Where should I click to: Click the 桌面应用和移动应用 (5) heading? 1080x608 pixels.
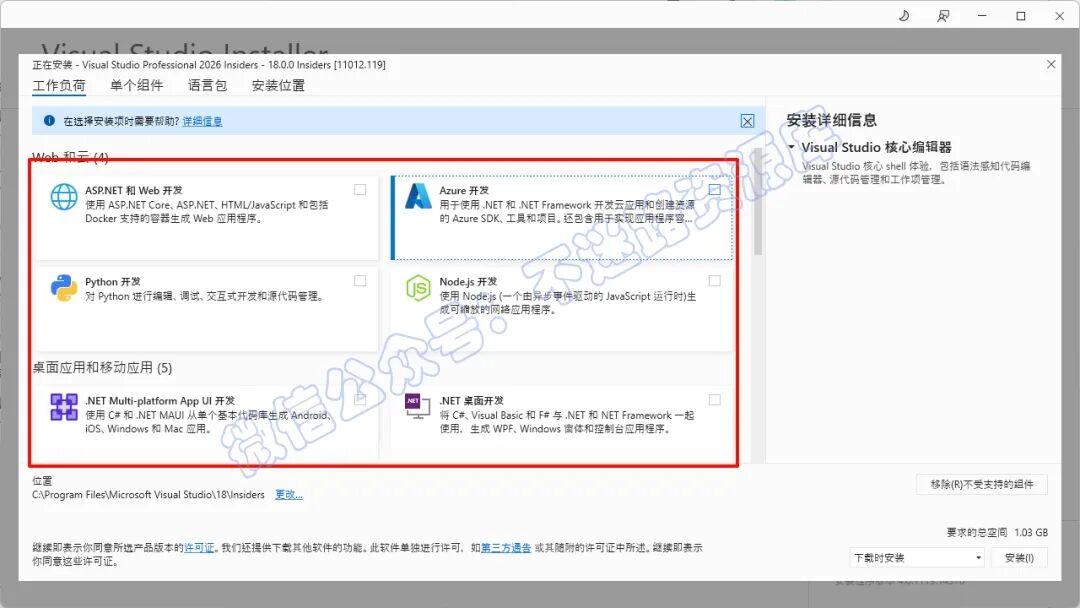pos(102,368)
